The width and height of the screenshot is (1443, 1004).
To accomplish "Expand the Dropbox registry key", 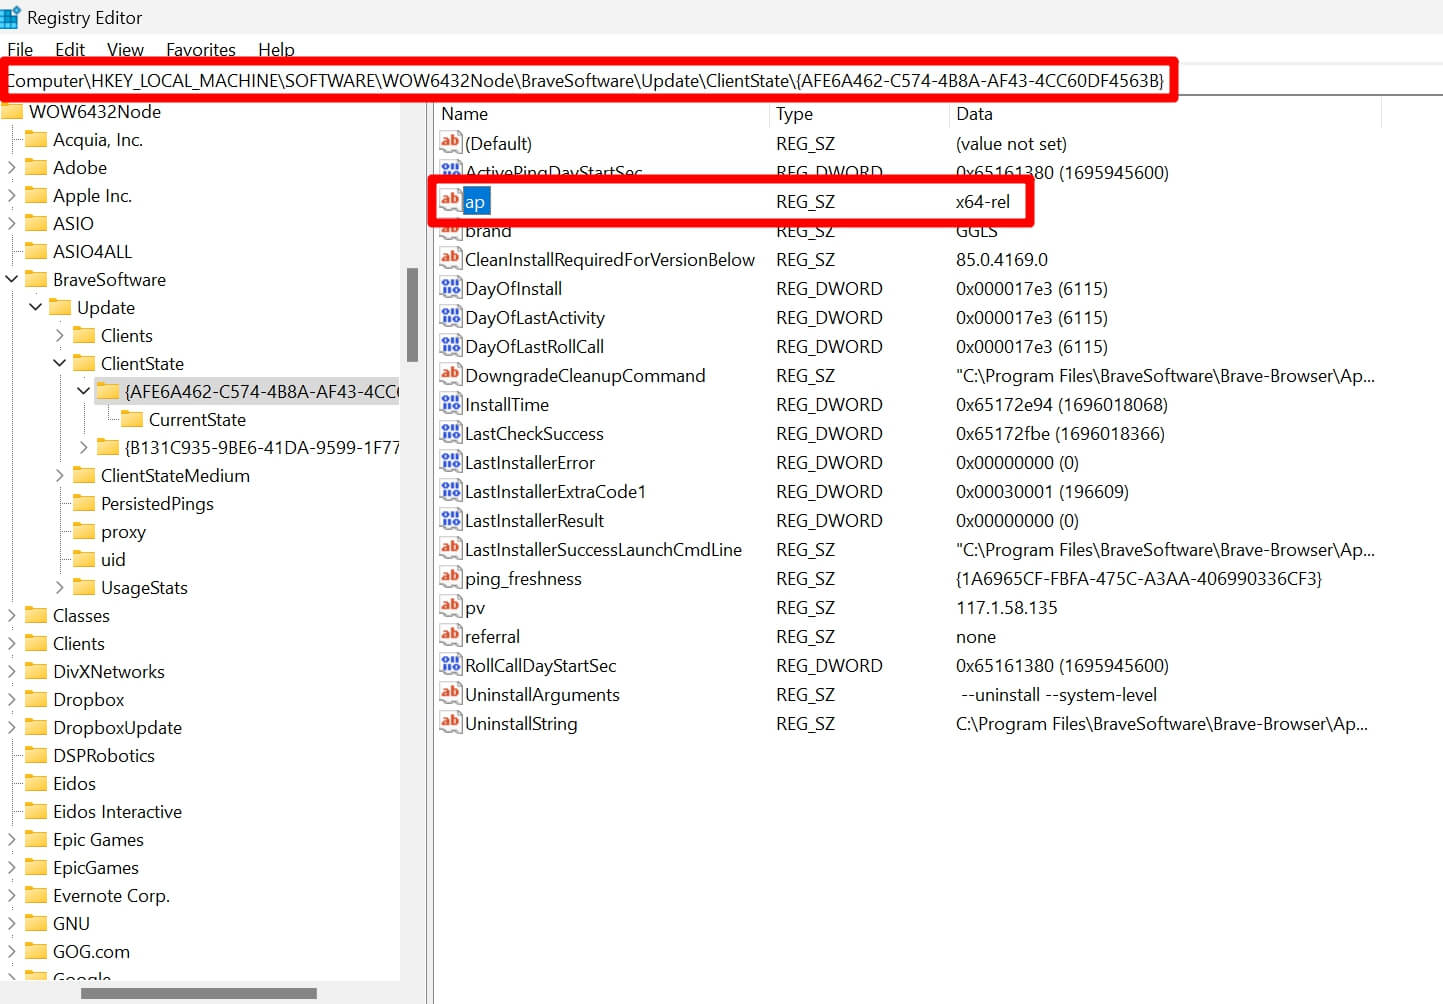I will pyautogui.click(x=12, y=700).
